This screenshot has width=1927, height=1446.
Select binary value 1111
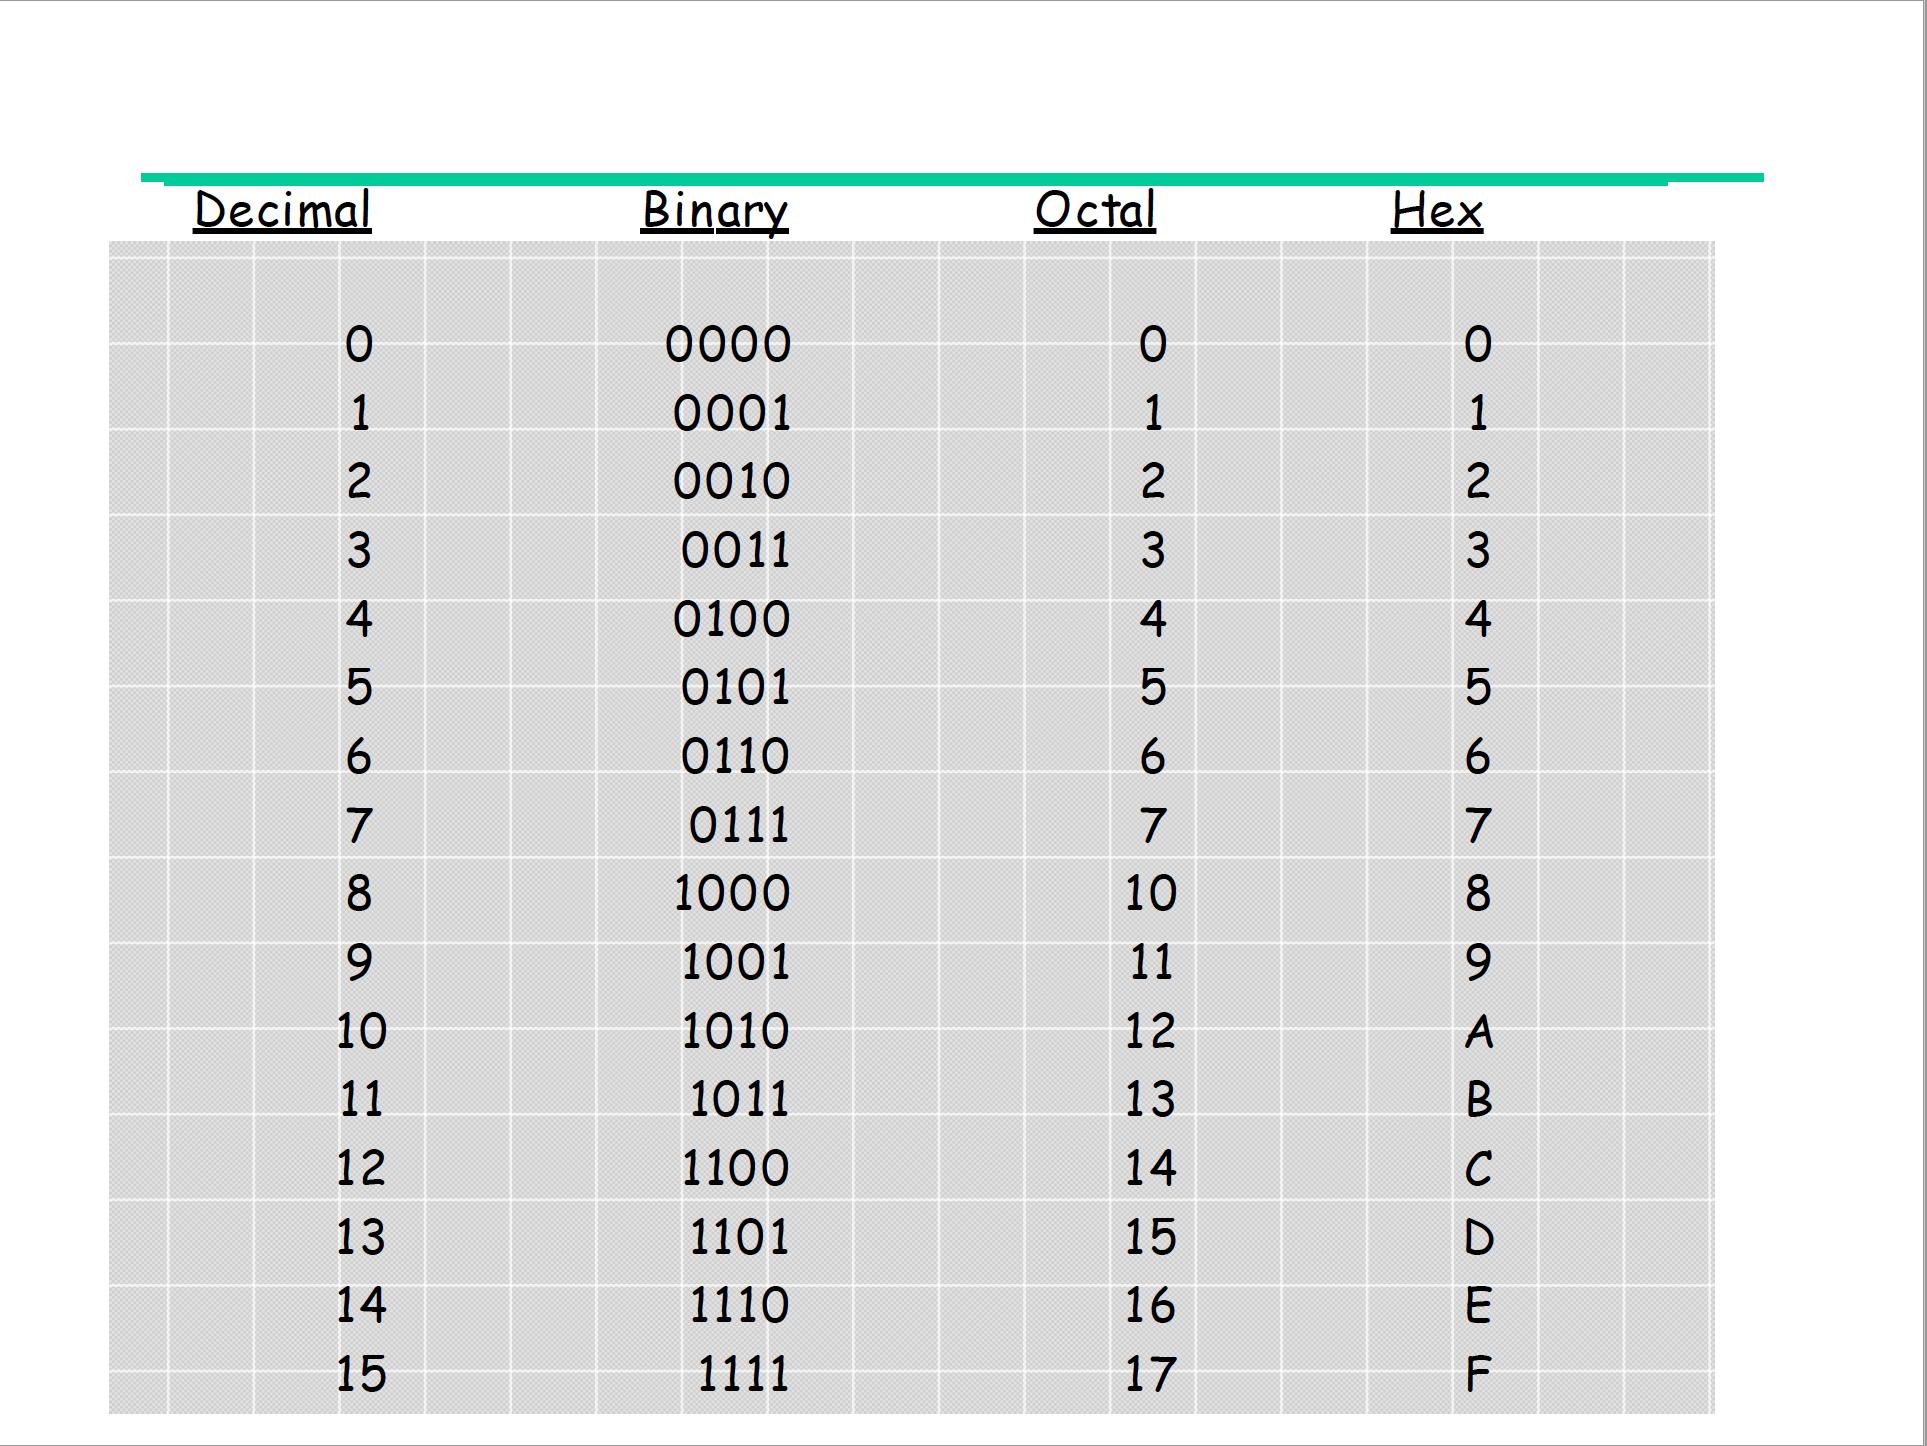click(x=742, y=1374)
